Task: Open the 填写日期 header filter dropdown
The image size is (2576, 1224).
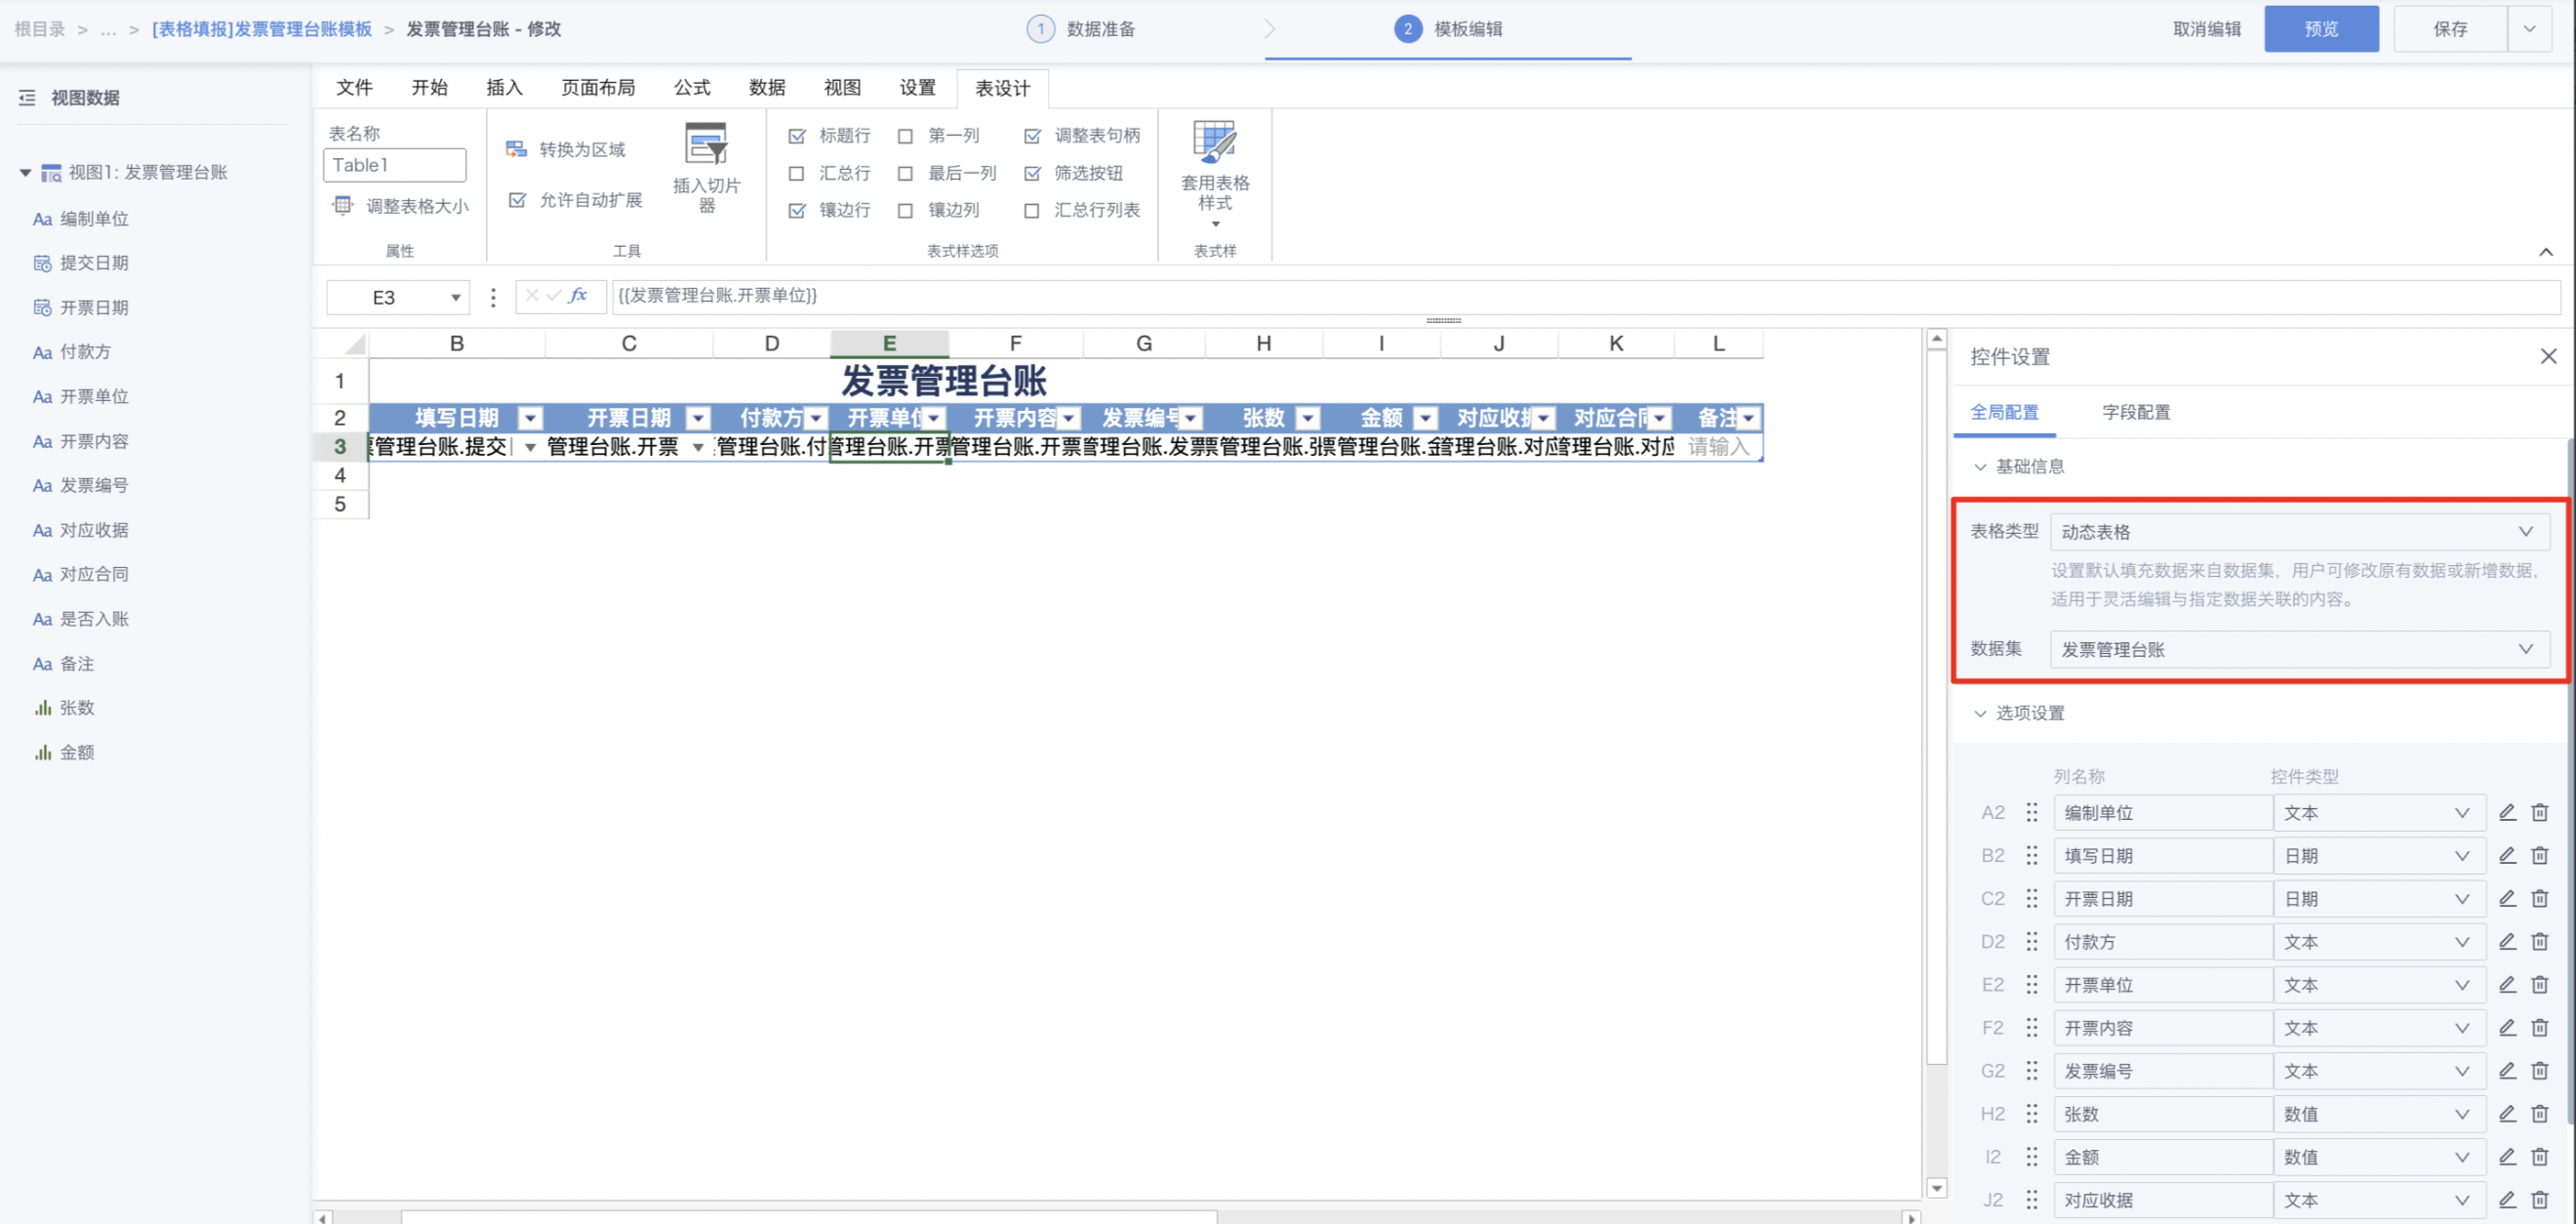Action: point(531,418)
